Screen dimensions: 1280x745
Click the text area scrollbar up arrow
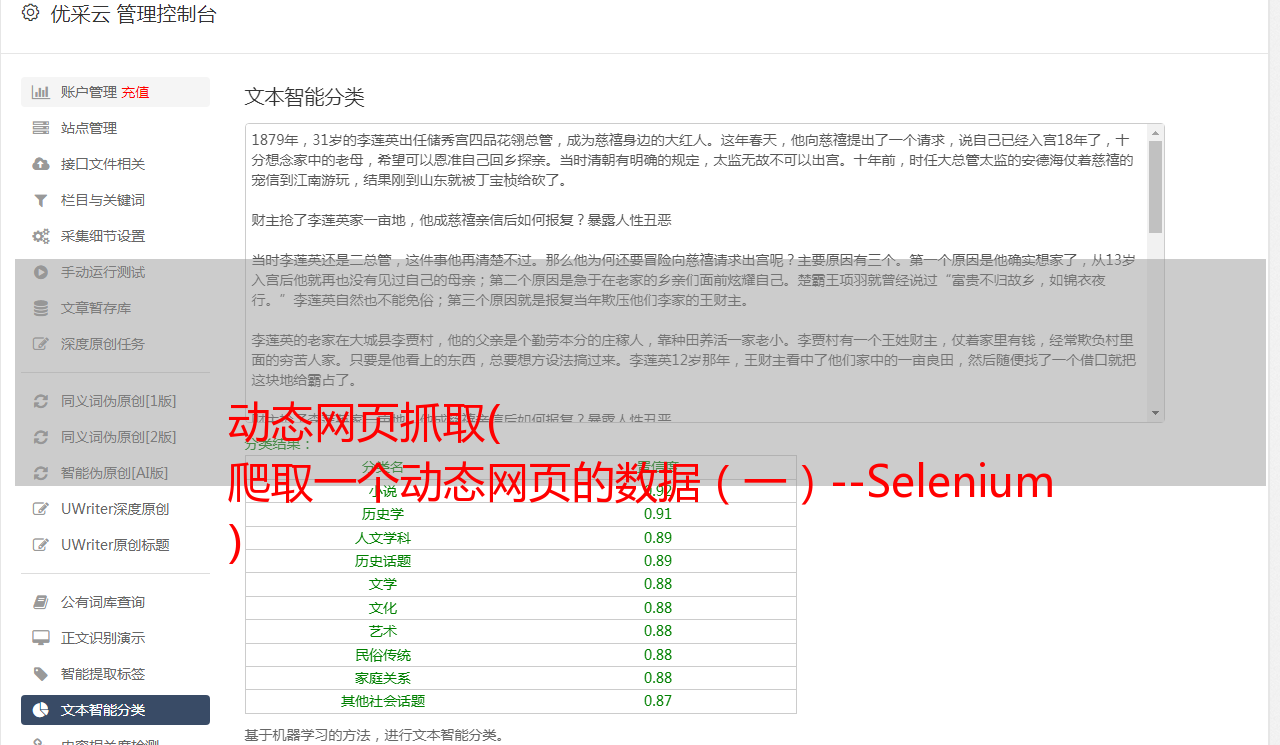(x=1155, y=132)
